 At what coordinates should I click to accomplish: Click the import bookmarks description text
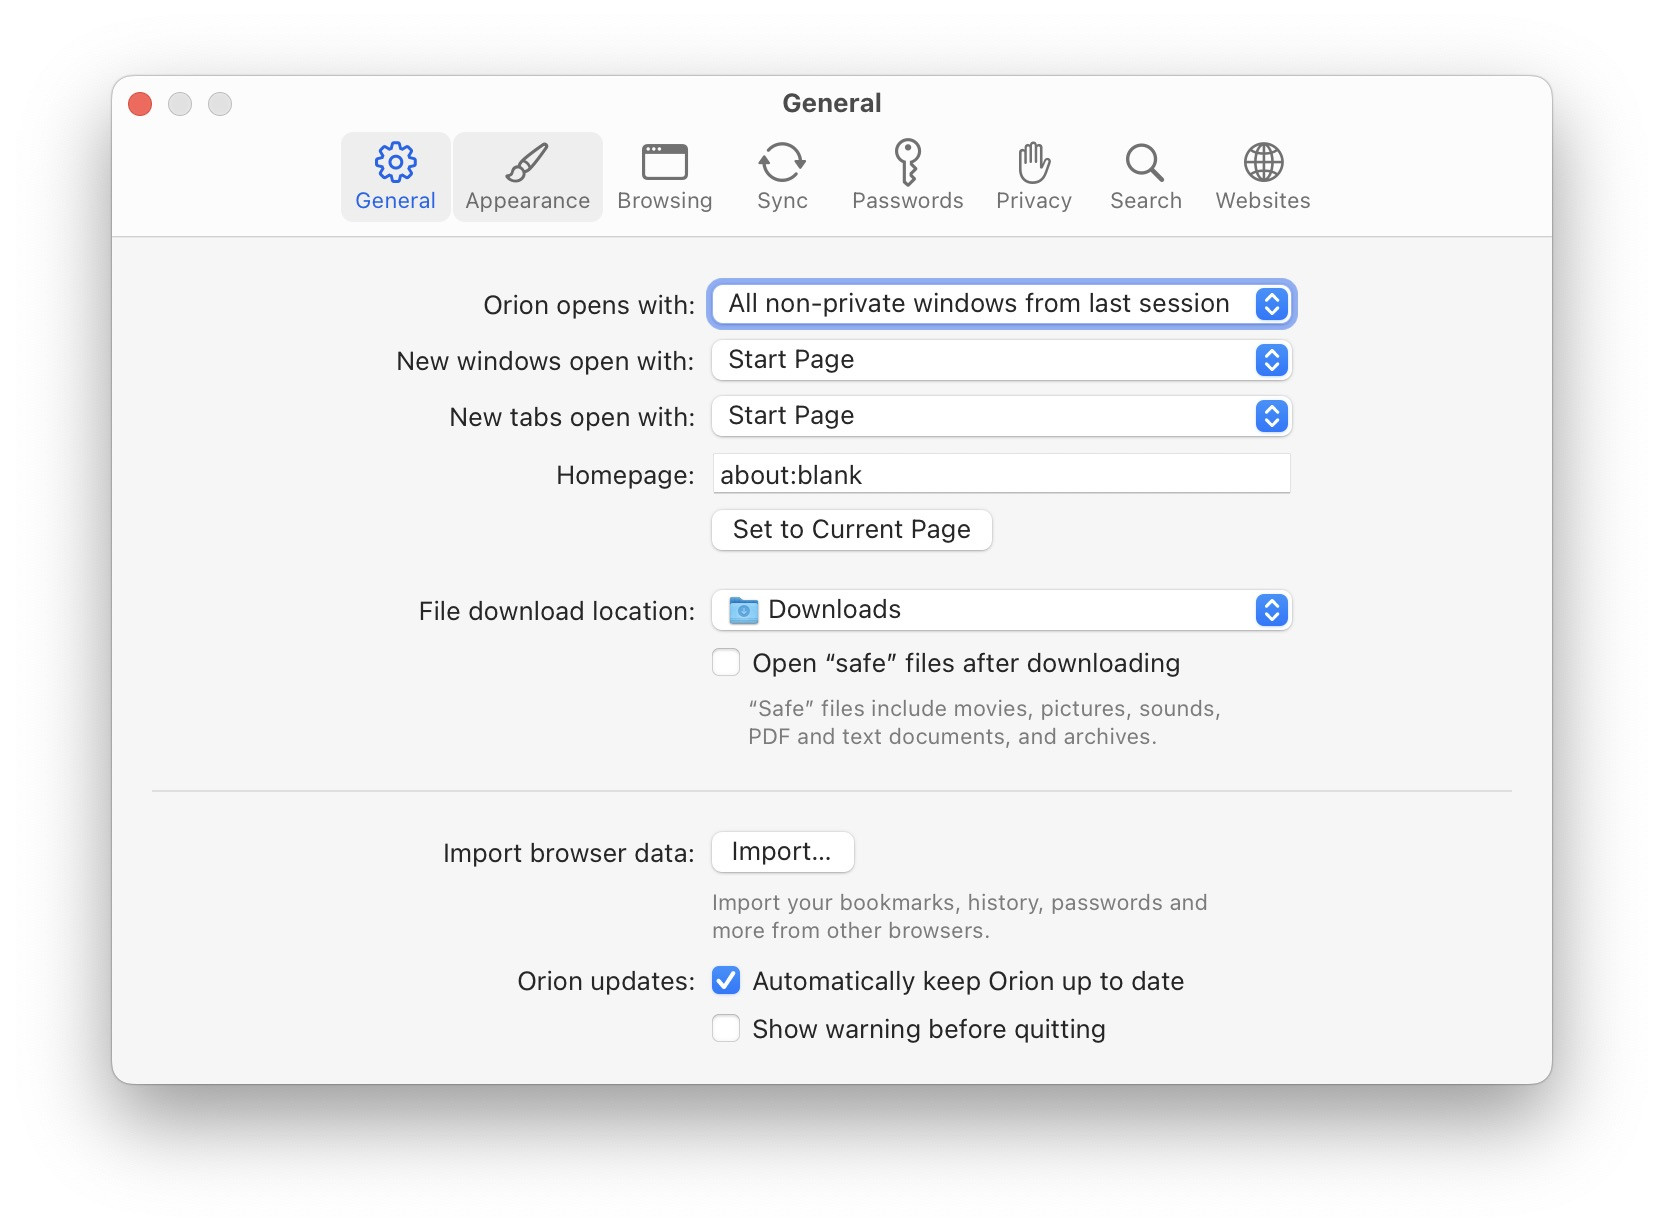(x=960, y=916)
